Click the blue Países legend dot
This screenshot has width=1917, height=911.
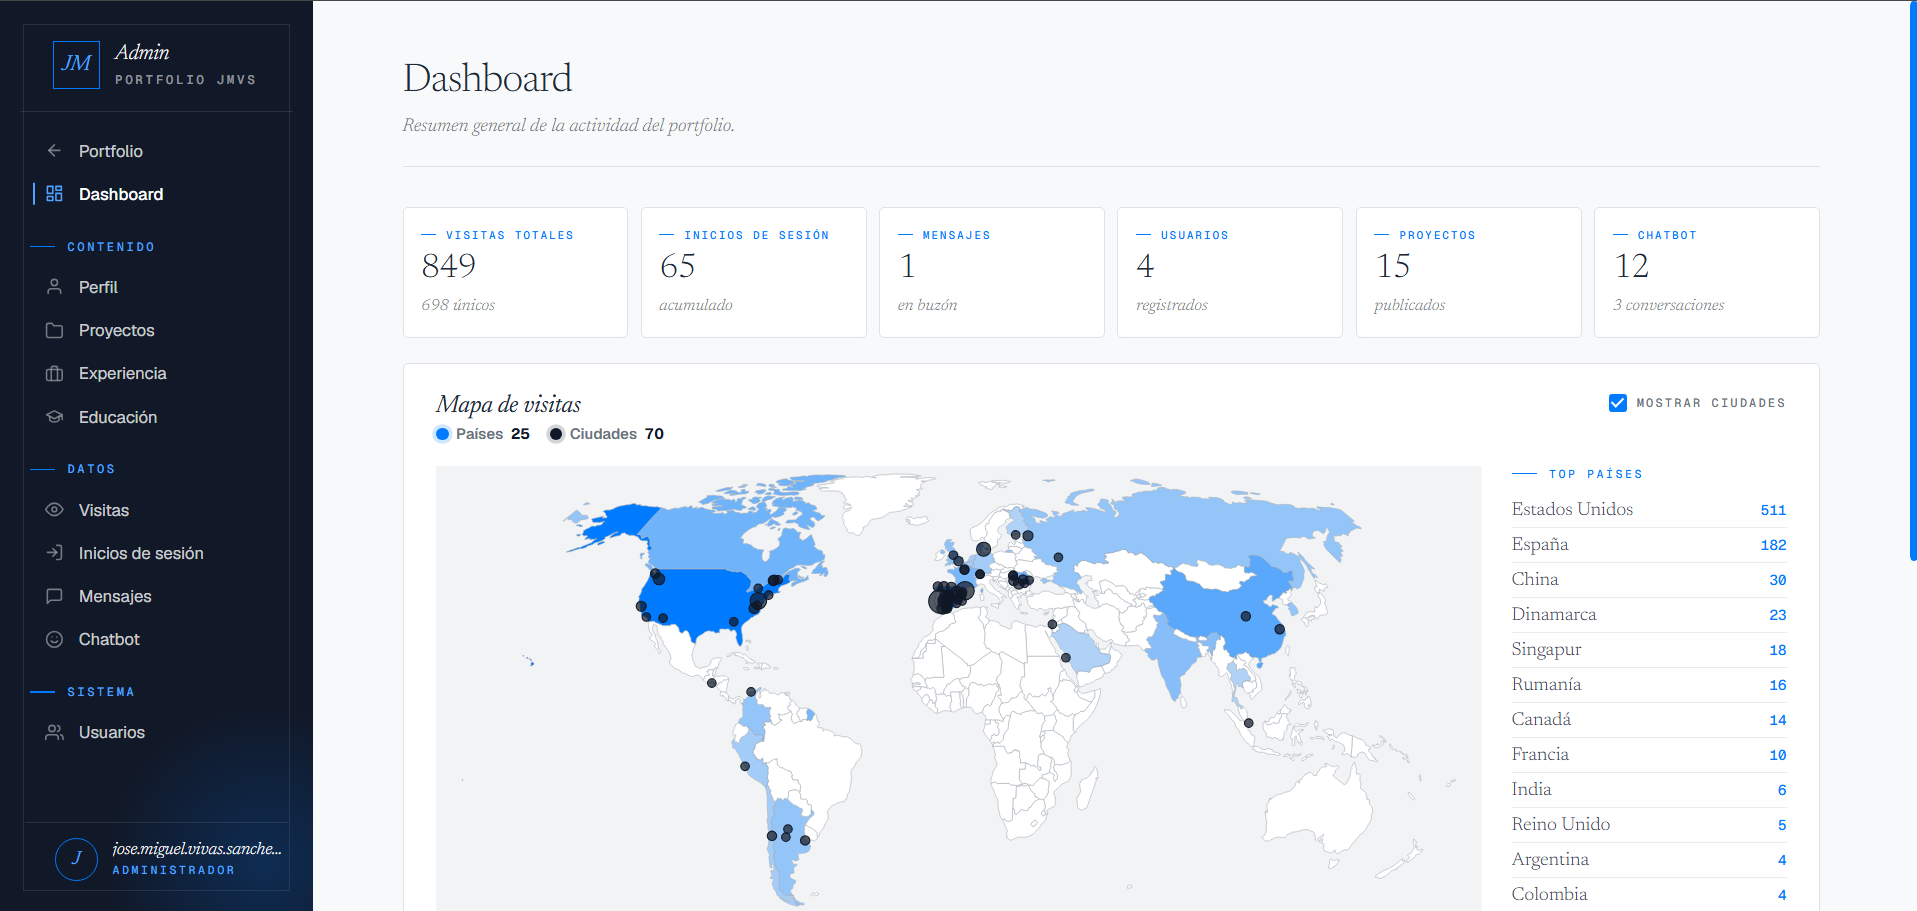click(x=442, y=434)
